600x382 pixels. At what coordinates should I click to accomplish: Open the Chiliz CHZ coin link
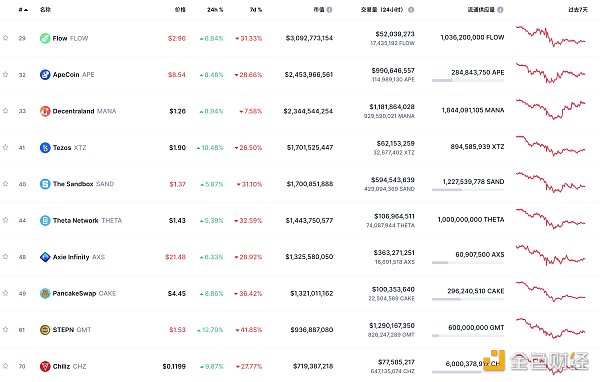[69, 366]
